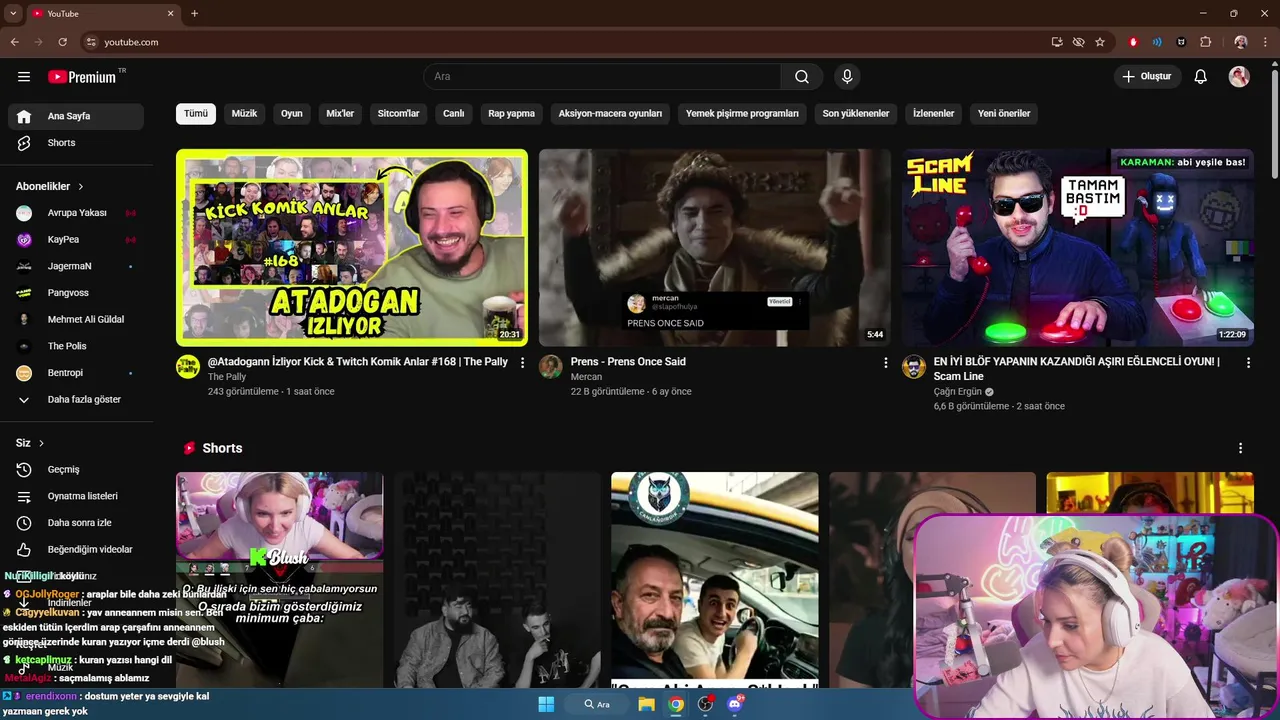Open Beğendiğim videolar list
Image resolution: width=1280 pixels, height=720 pixels.
76,549
